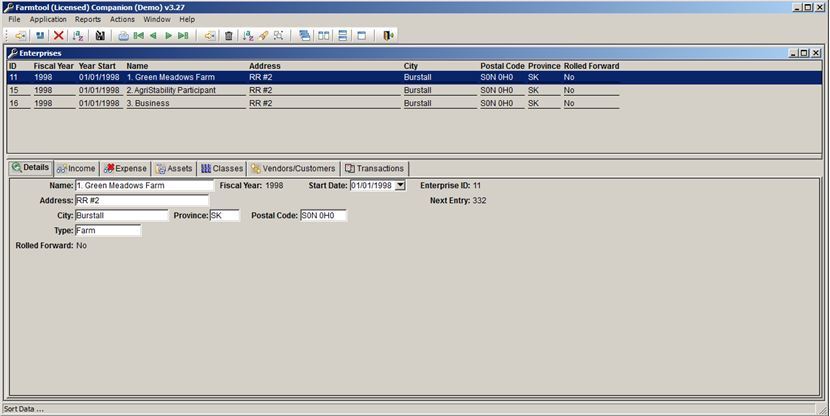Expand the Start Date dropdown arrow
830x416 pixels.
(x=401, y=186)
